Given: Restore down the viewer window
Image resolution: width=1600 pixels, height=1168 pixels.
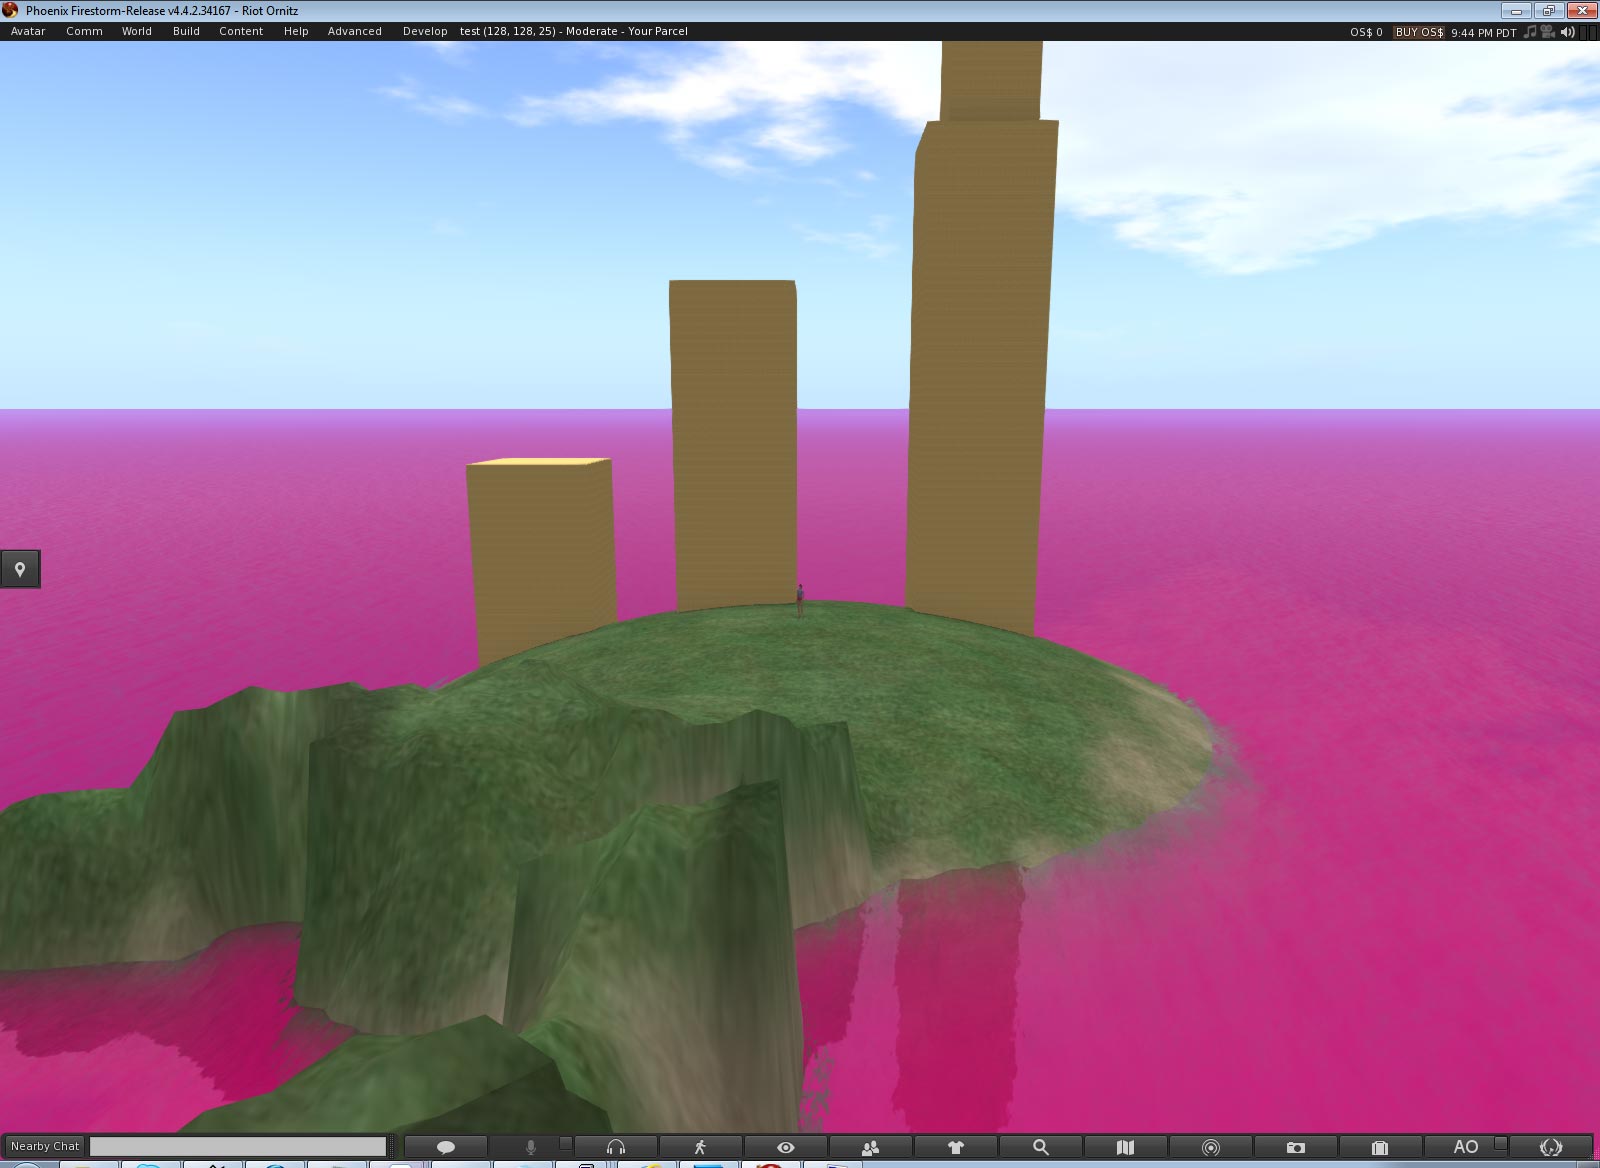Looking at the screenshot, I should click(x=1548, y=10).
